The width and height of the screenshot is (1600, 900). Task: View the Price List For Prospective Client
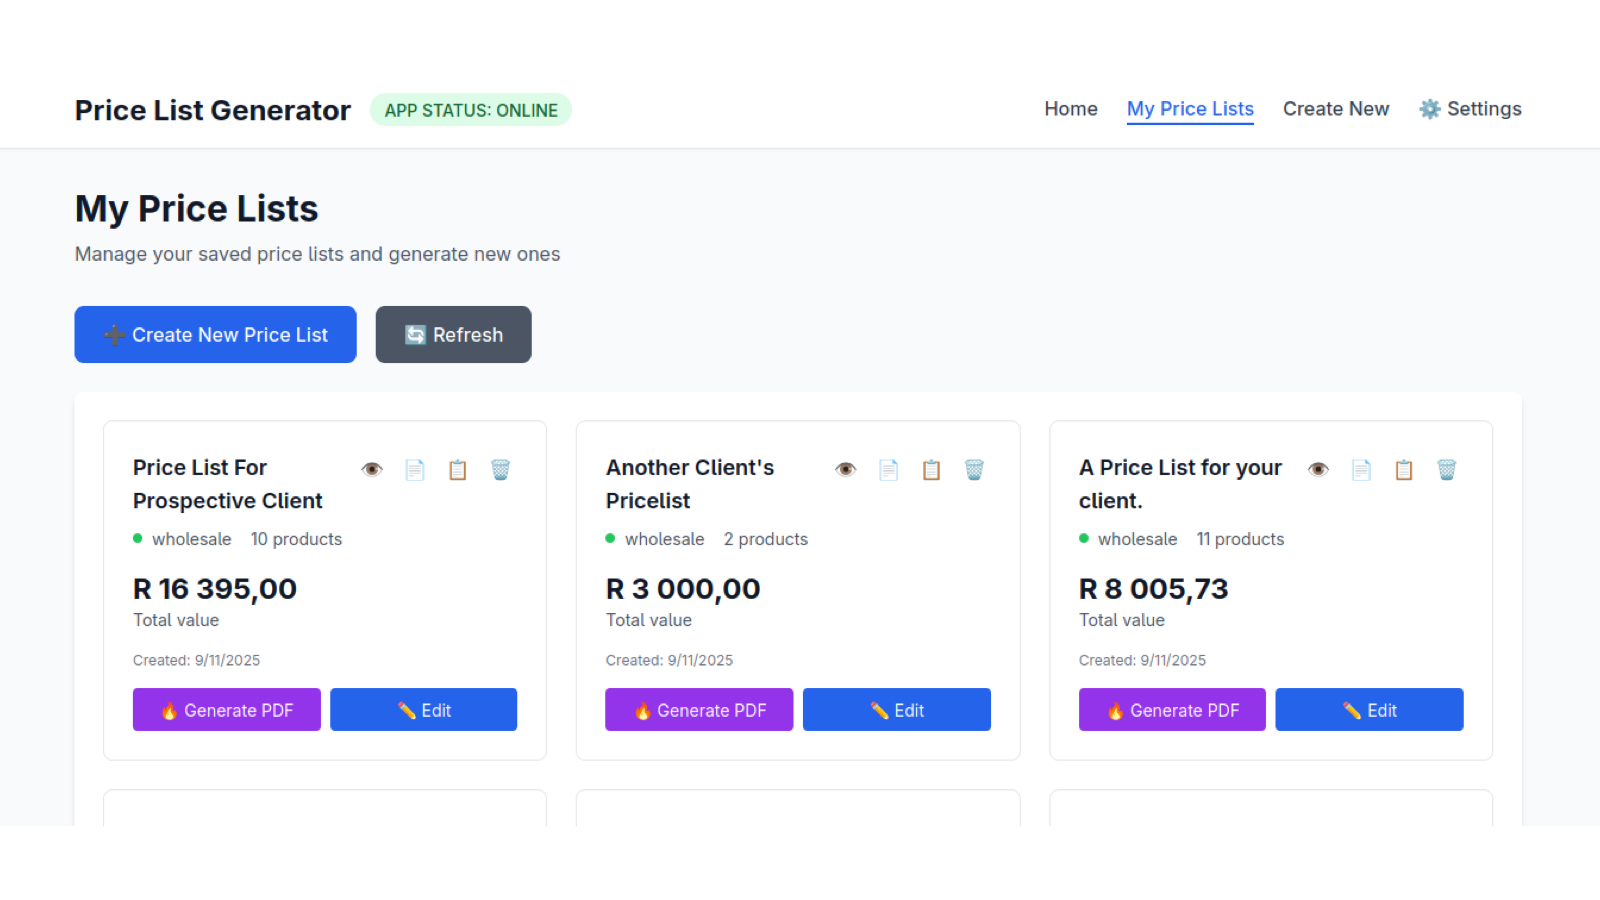[x=372, y=470]
